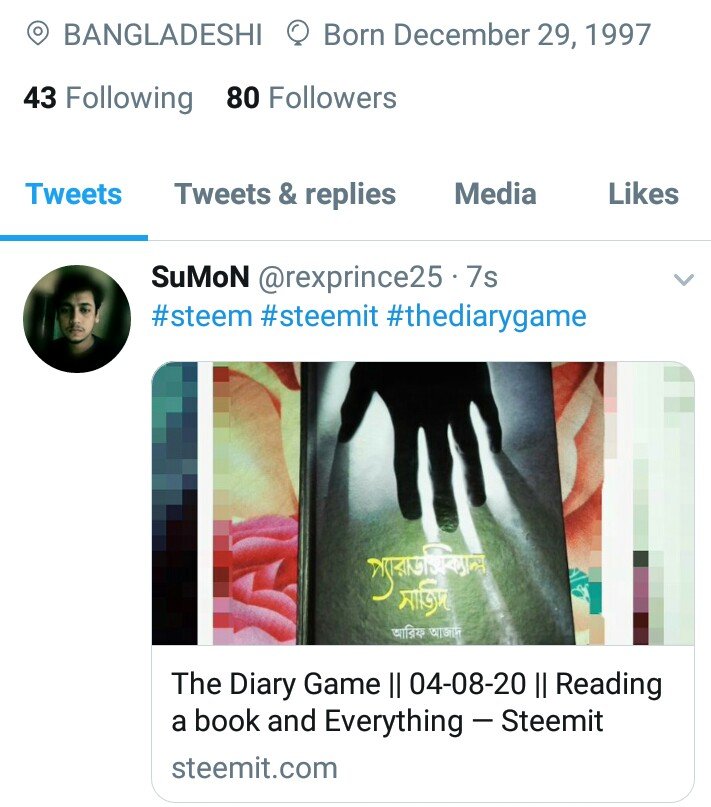The height and width of the screenshot is (807, 711).
Task: Open the #steem hashtag
Action: tap(202, 316)
